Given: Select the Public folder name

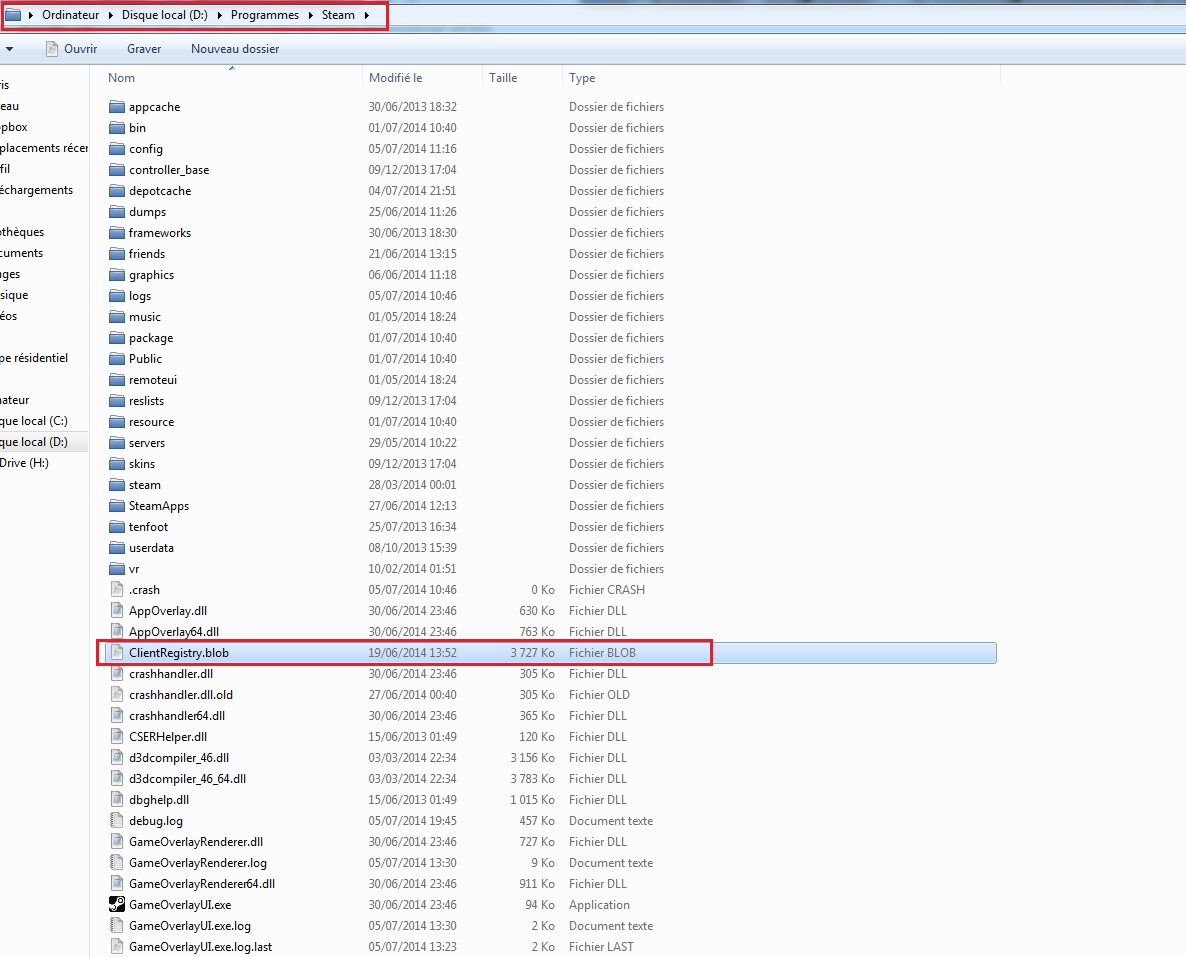Looking at the screenshot, I should point(145,359).
